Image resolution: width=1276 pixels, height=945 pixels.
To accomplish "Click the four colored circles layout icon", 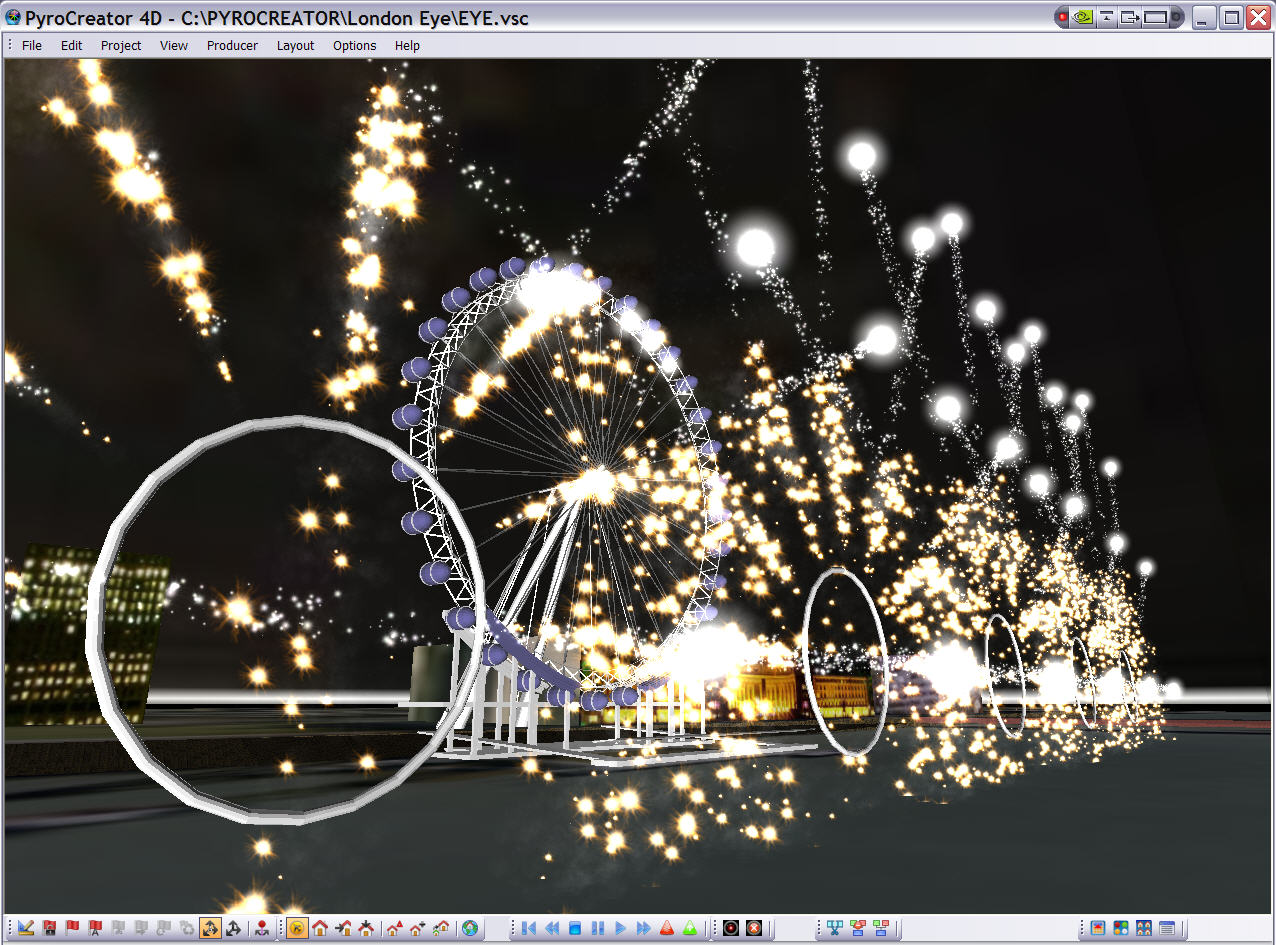I will (1121, 928).
